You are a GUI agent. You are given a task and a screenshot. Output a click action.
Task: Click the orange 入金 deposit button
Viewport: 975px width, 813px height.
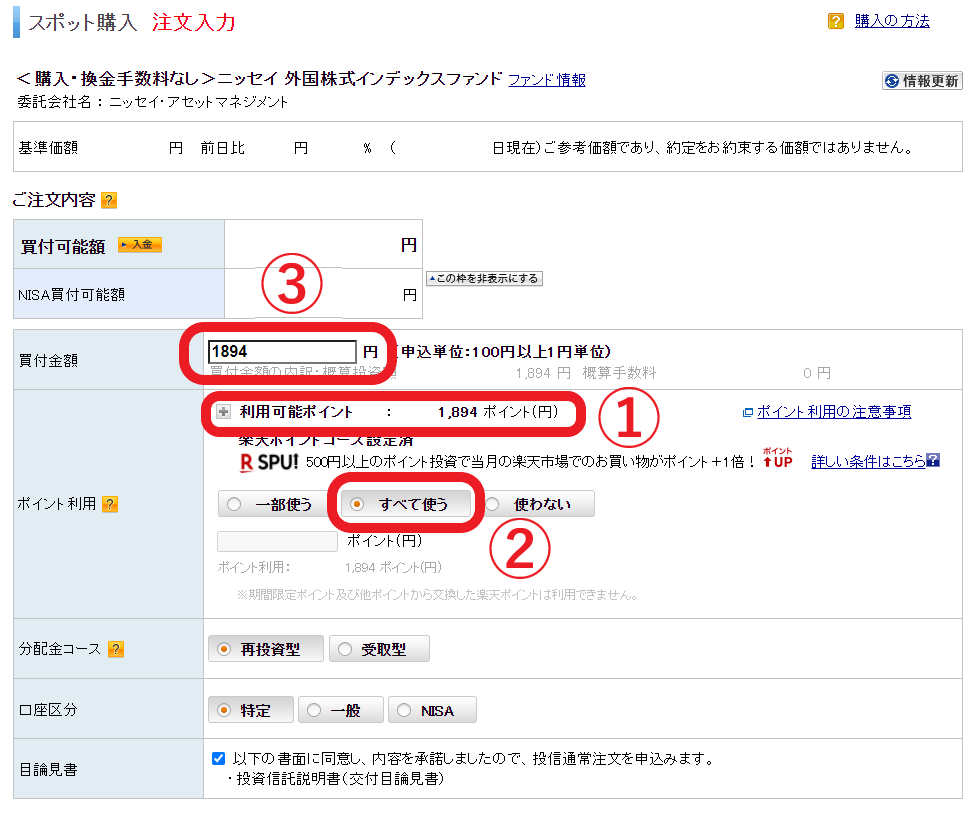140,245
